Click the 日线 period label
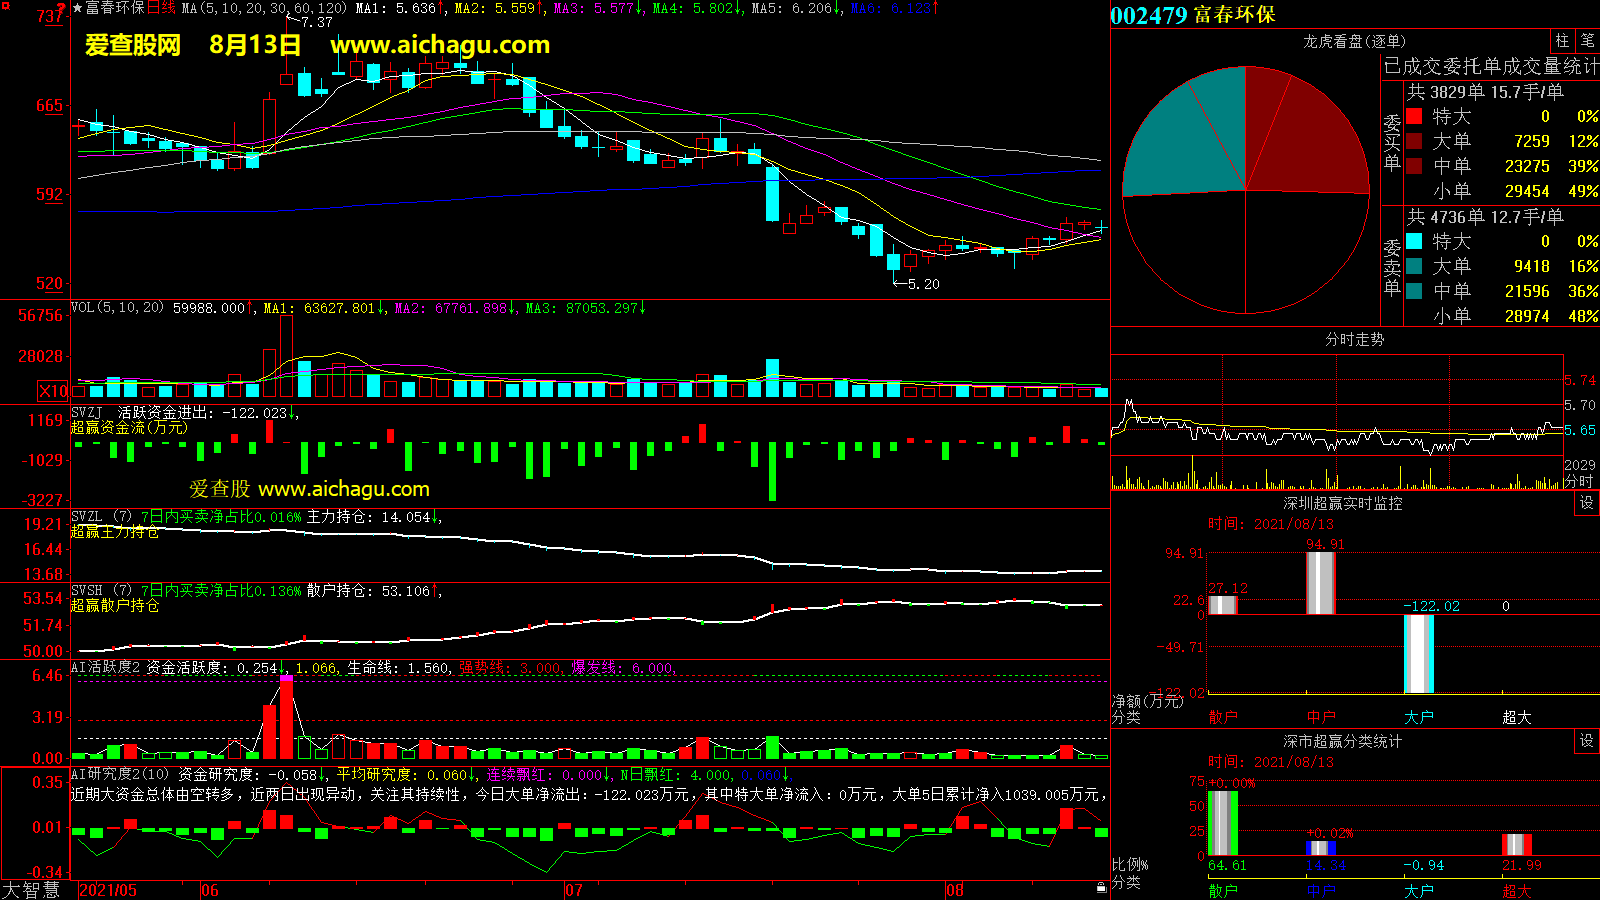Viewport: 1600px width, 900px height. pyautogui.click(x=161, y=8)
